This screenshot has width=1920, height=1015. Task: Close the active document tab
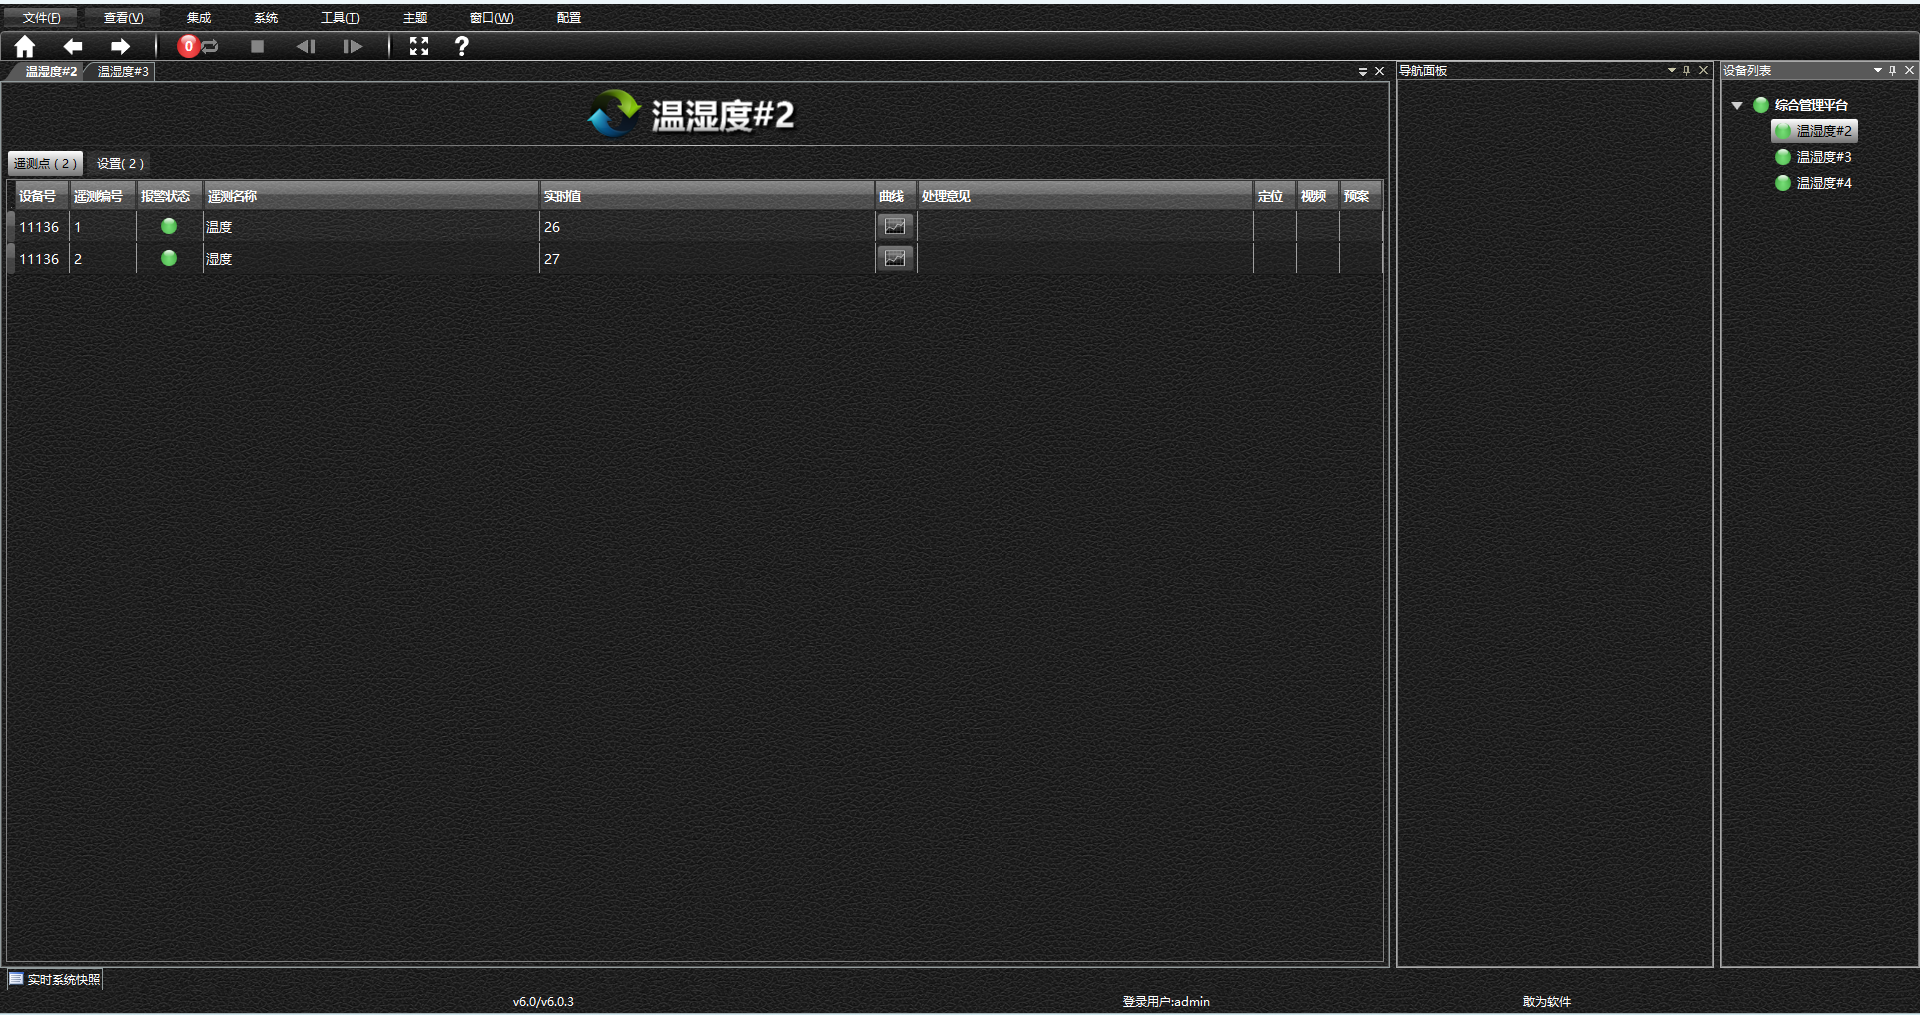[x=1379, y=72]
